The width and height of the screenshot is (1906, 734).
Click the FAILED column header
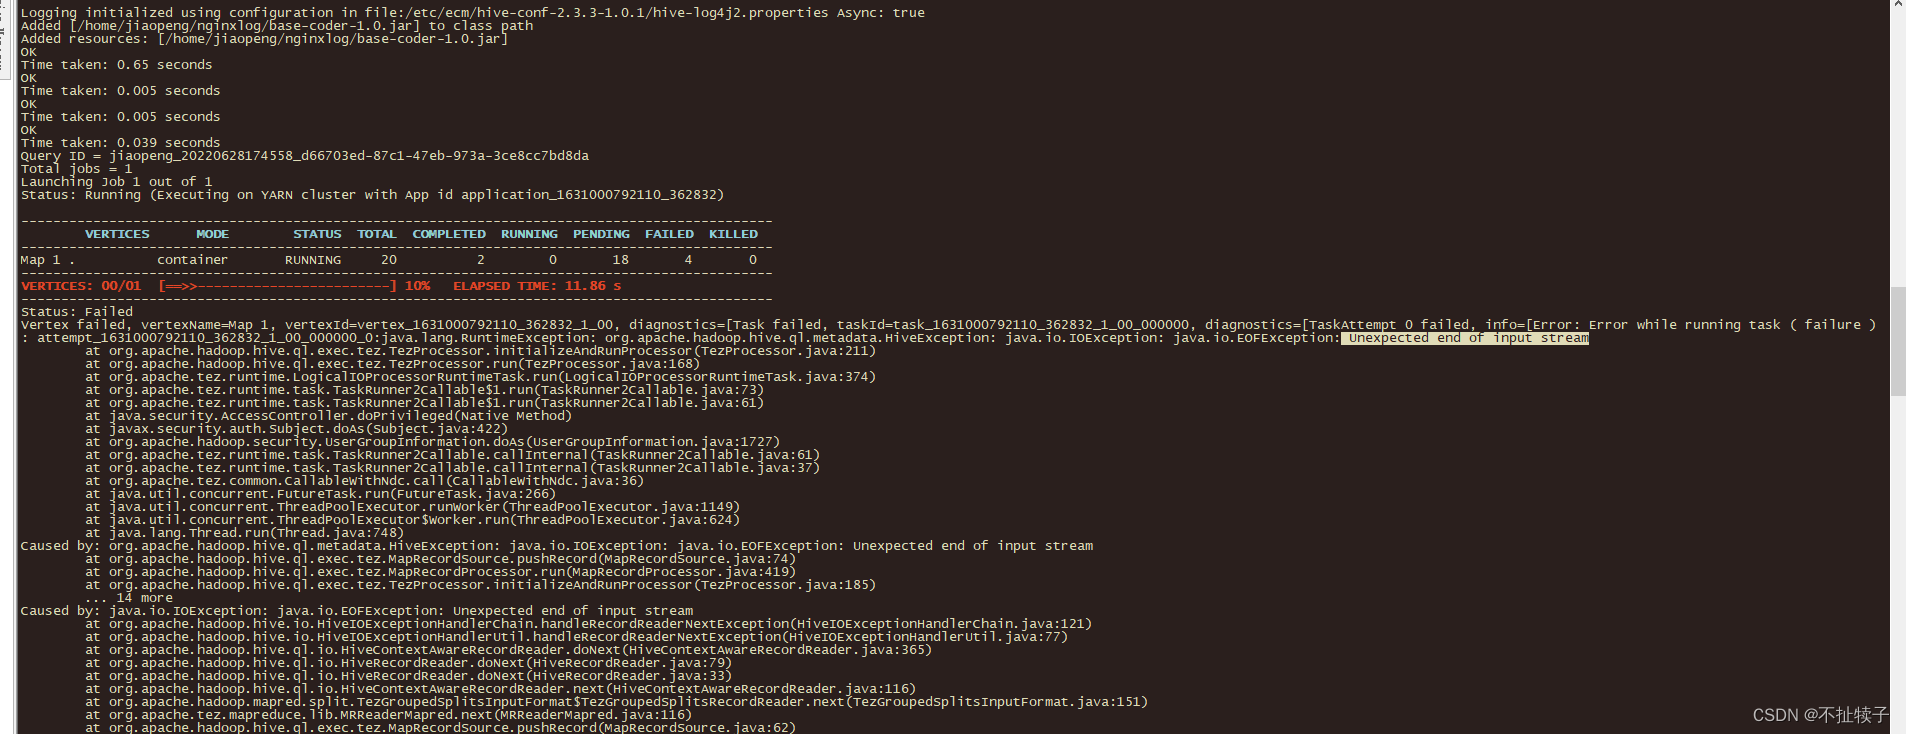coord(669,234)
